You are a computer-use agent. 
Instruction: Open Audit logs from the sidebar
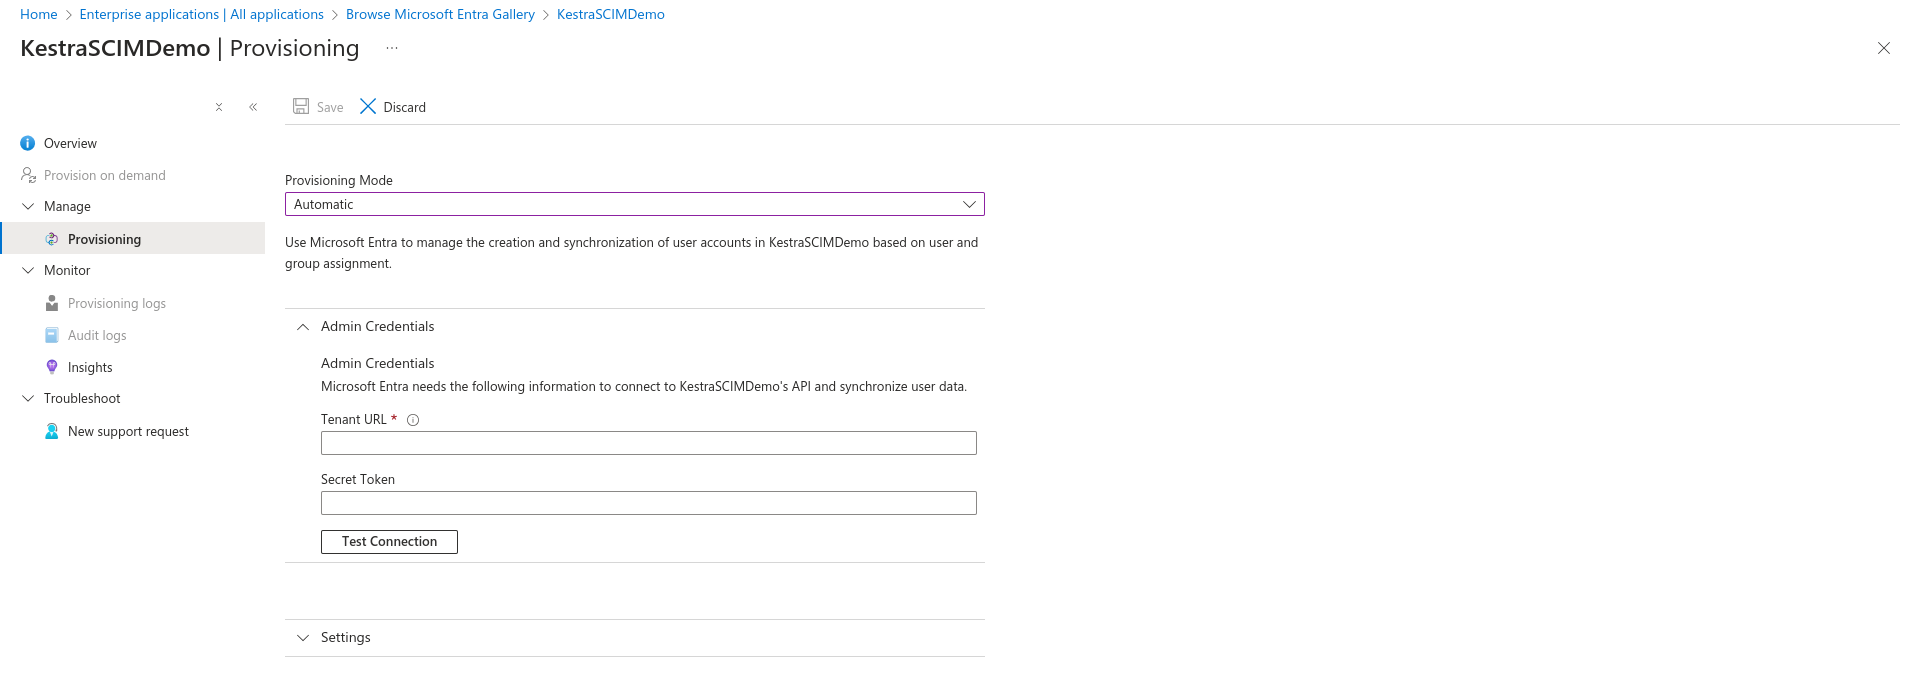pos(97,336)
